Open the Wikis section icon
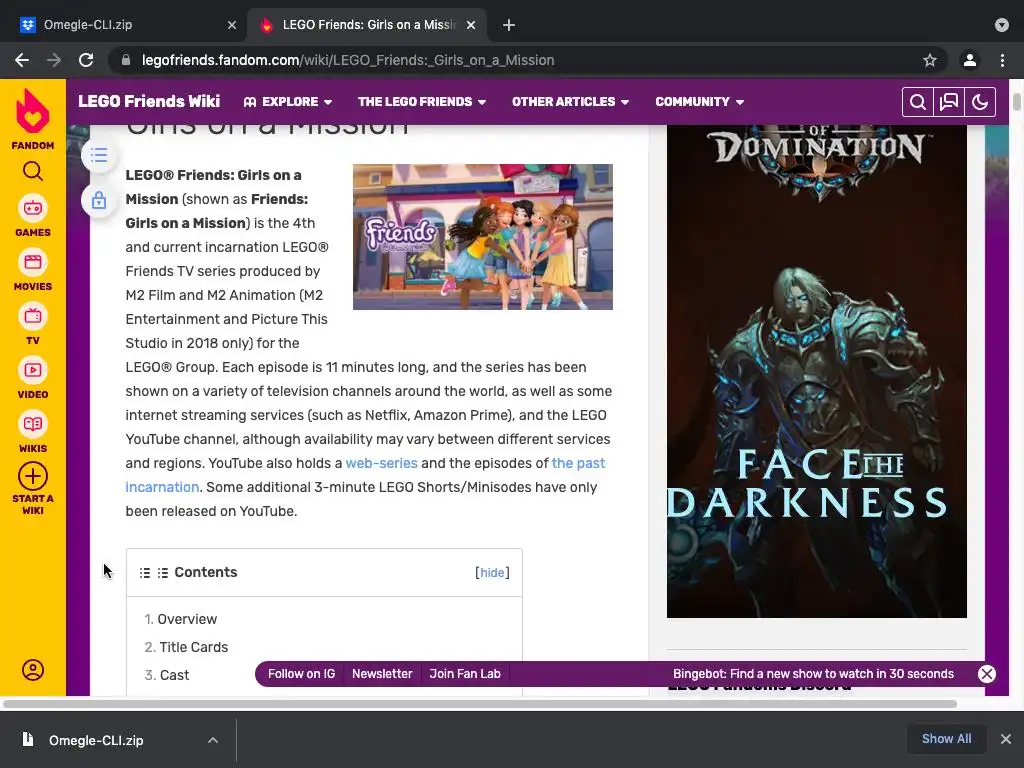Screen dimensions: 1024x768 33,424
